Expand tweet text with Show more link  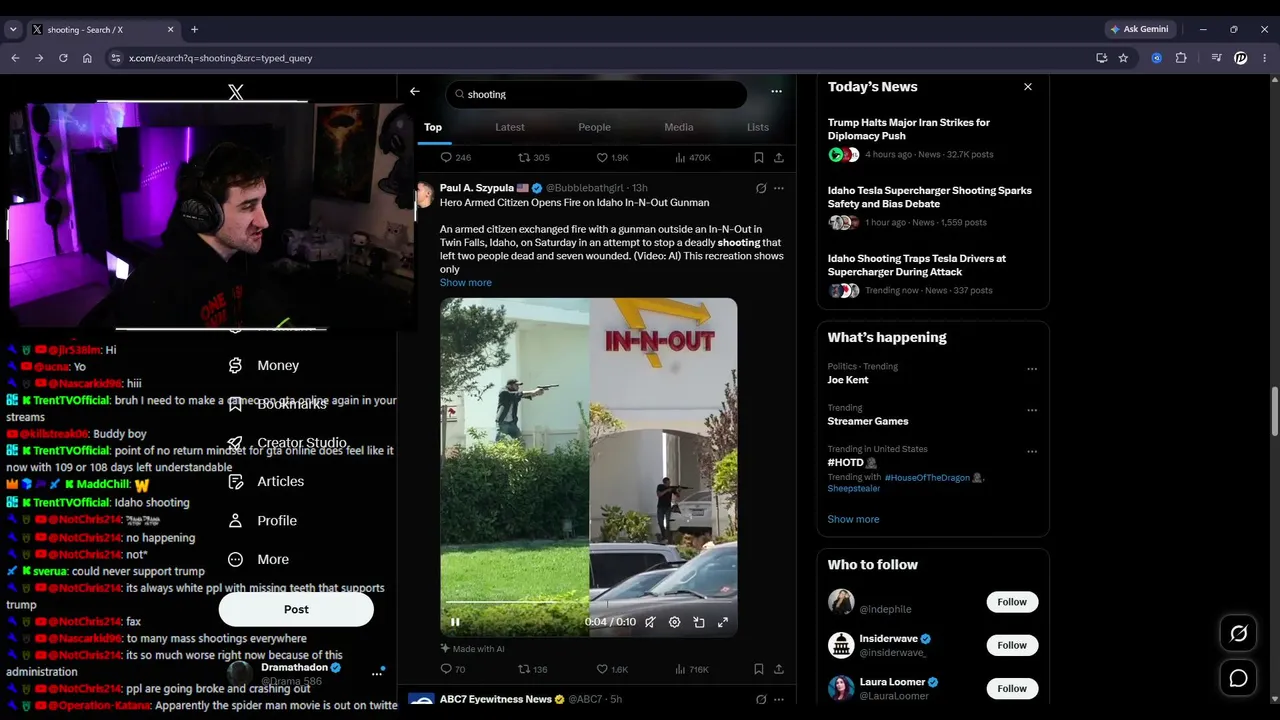coord(466,283)
